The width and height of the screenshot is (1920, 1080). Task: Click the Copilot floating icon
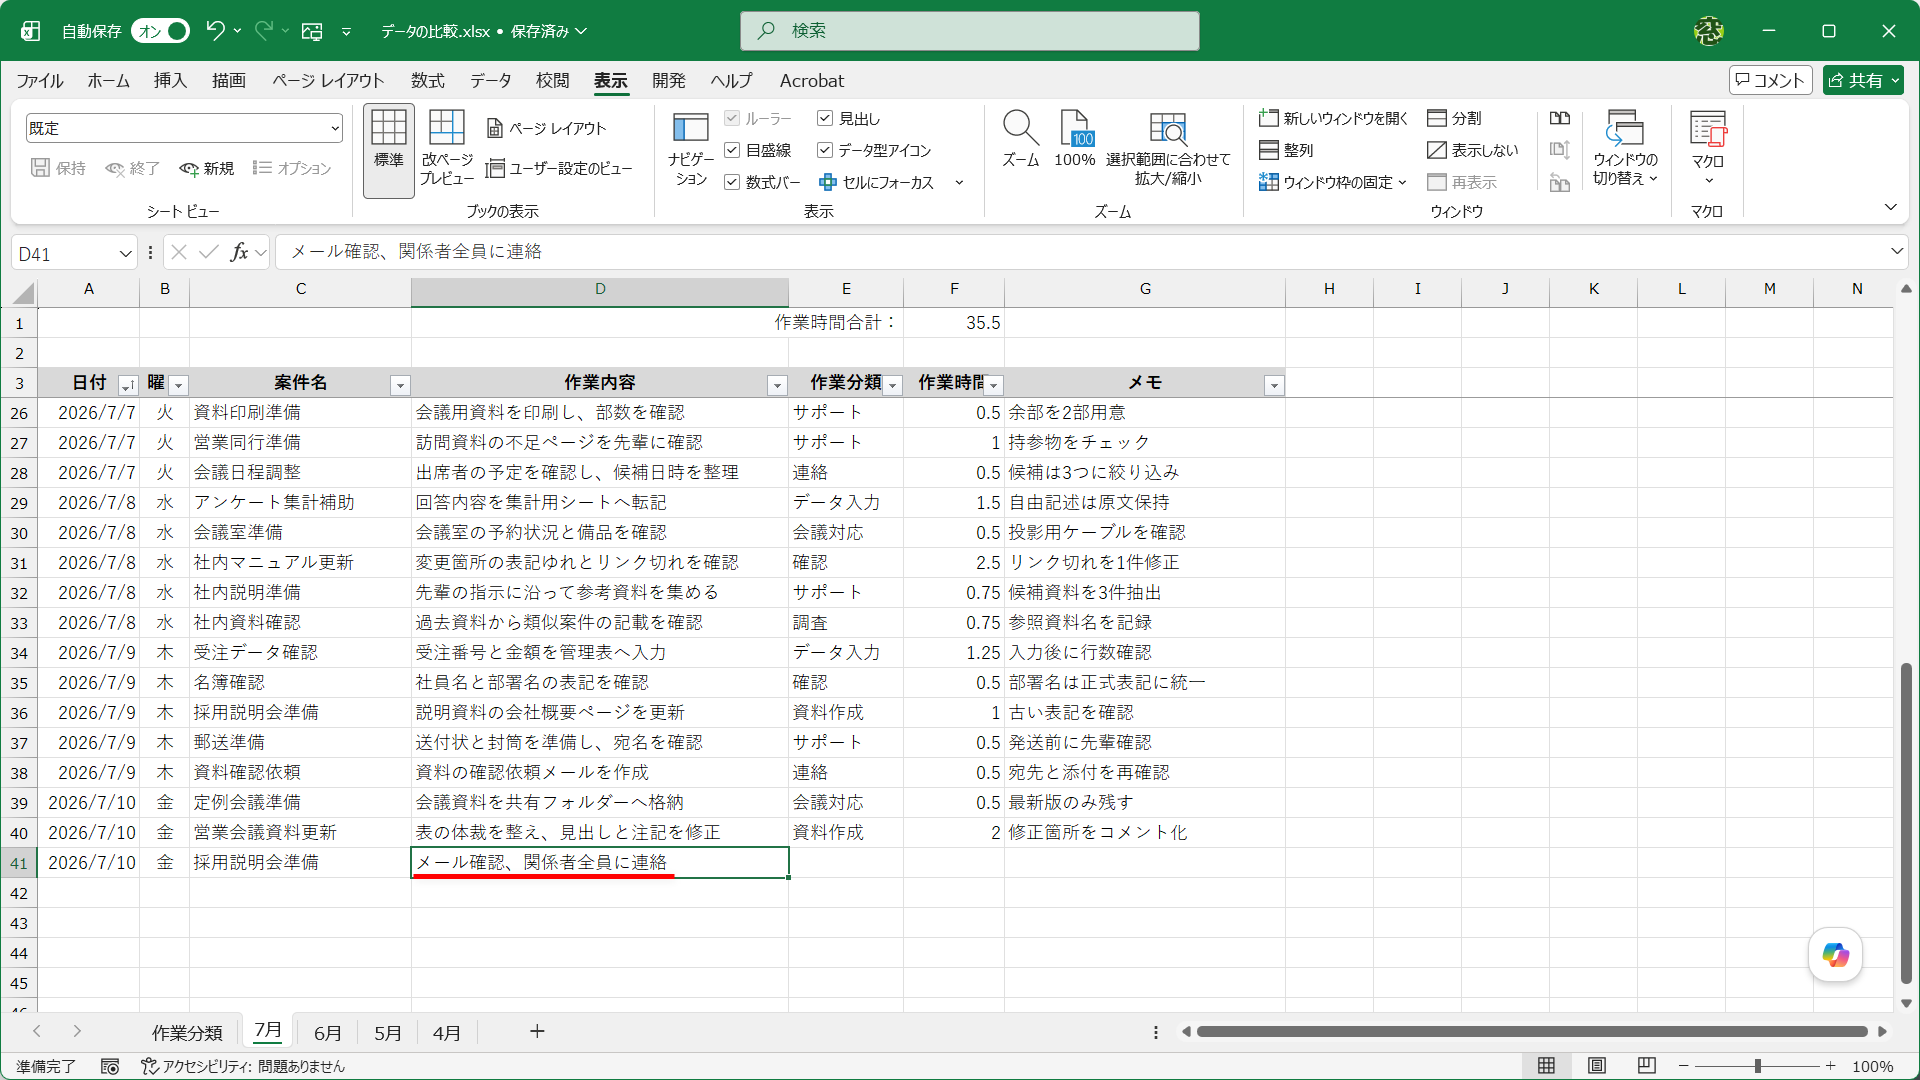pyautogui.click(x=1835, y=955)
